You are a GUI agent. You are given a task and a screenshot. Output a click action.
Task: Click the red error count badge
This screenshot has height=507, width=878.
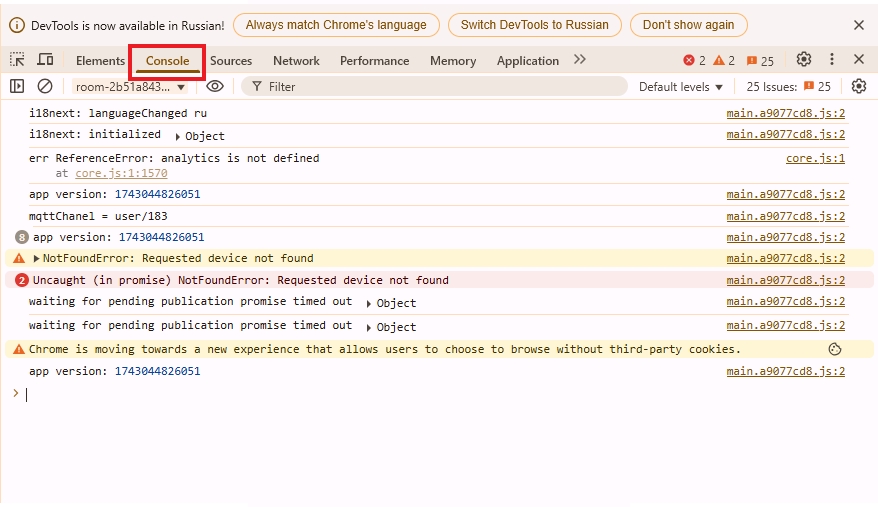tap(694, 61)
